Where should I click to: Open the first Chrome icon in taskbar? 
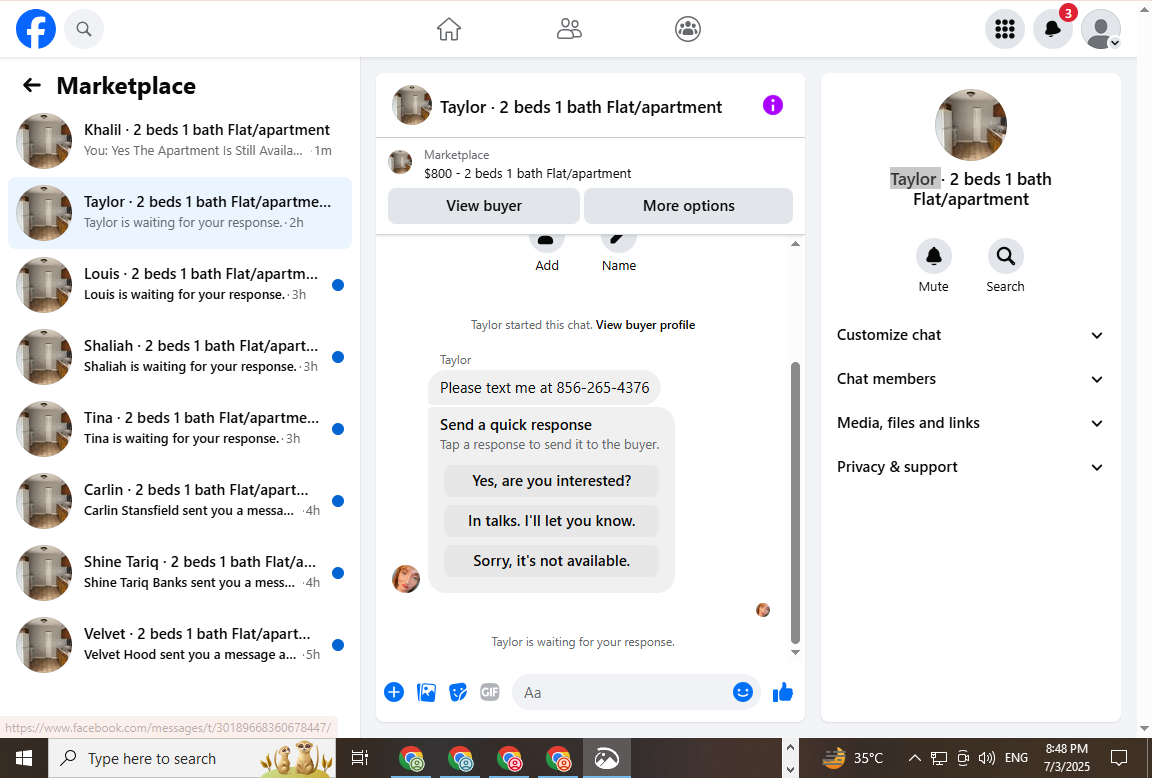point(411,758)
